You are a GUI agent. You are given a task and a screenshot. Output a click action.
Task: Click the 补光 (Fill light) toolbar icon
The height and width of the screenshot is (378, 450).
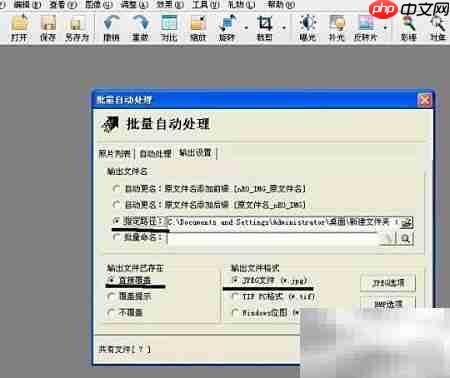(x=336, y=28)
